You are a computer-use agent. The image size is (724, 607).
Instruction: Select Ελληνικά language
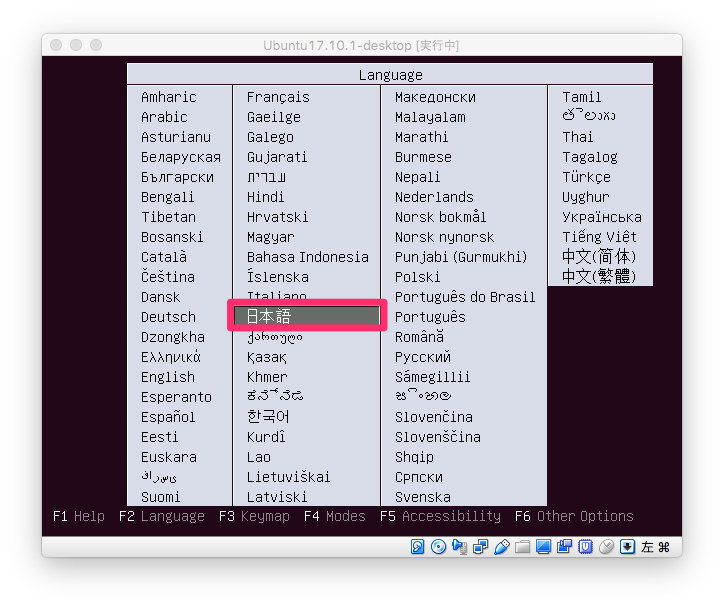point(171,357)
